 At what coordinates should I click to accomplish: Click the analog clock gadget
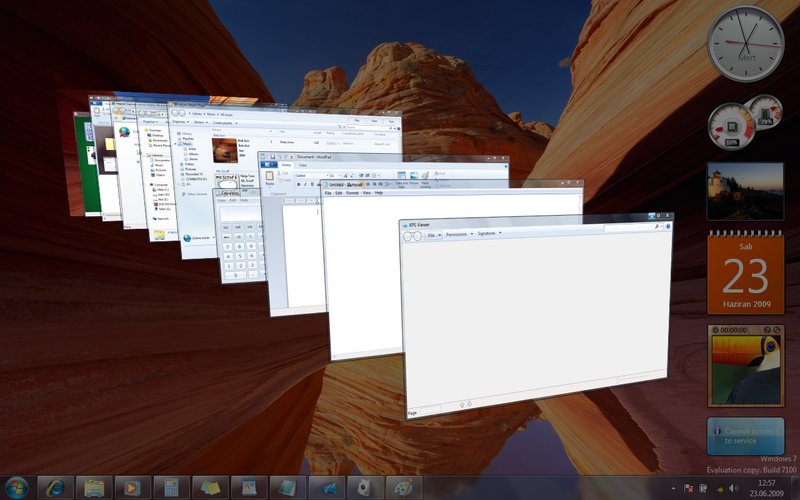point(745,44)
